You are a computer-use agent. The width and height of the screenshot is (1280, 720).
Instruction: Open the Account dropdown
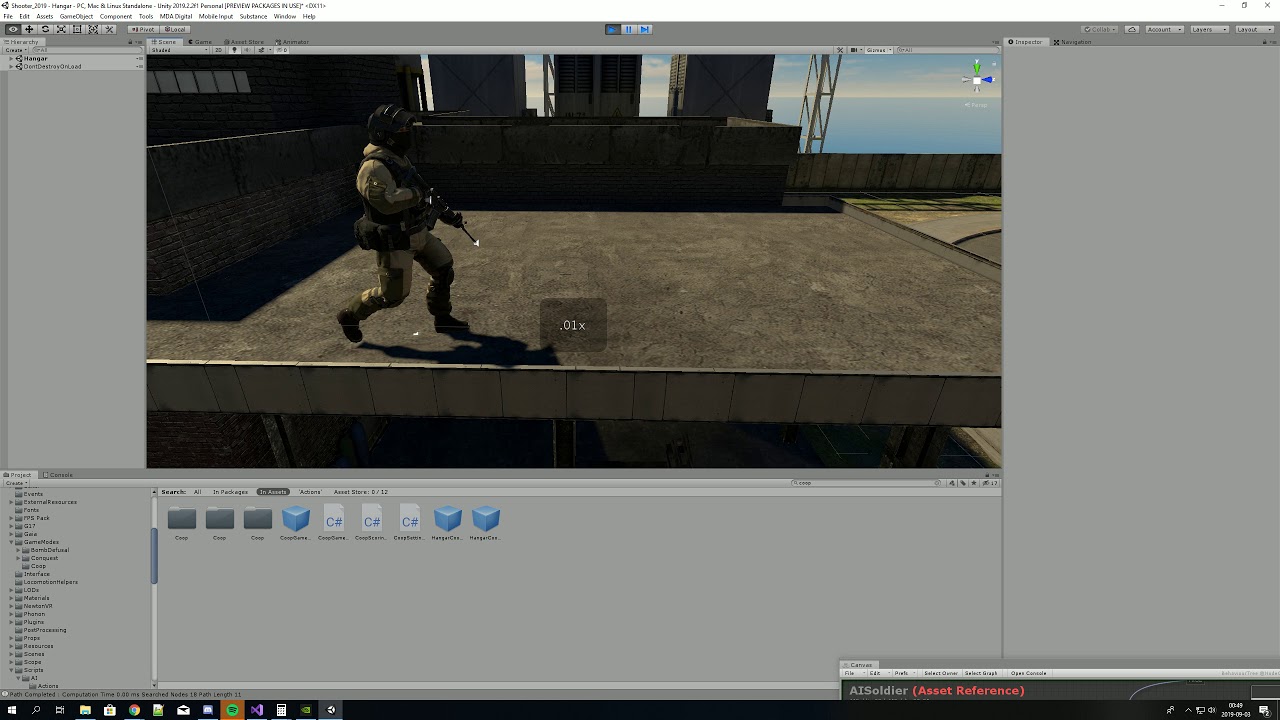(1163, 29)
